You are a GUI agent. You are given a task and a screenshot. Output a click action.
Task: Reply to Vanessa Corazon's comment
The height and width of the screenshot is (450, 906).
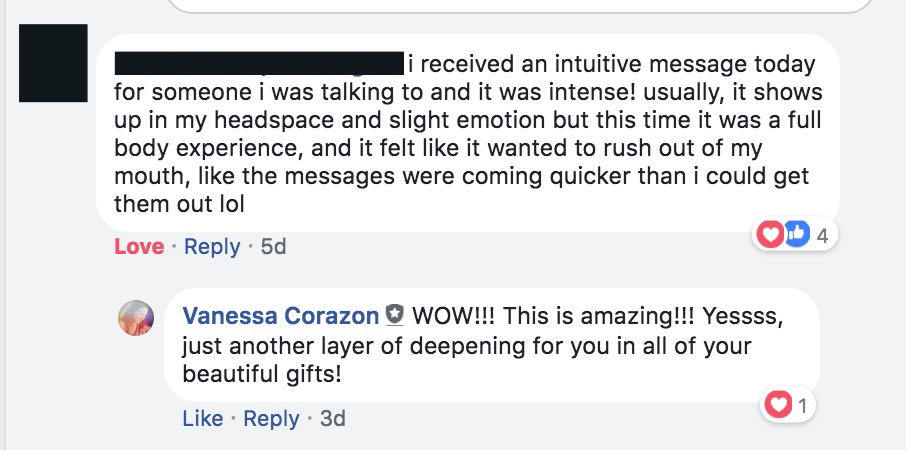click(272, 418)
